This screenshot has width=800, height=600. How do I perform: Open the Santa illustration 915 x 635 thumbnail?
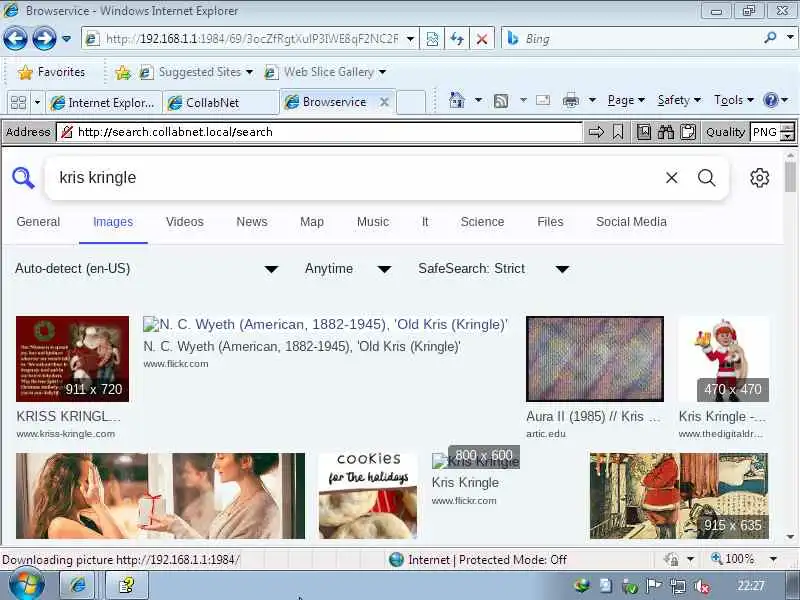pos(679,496)
